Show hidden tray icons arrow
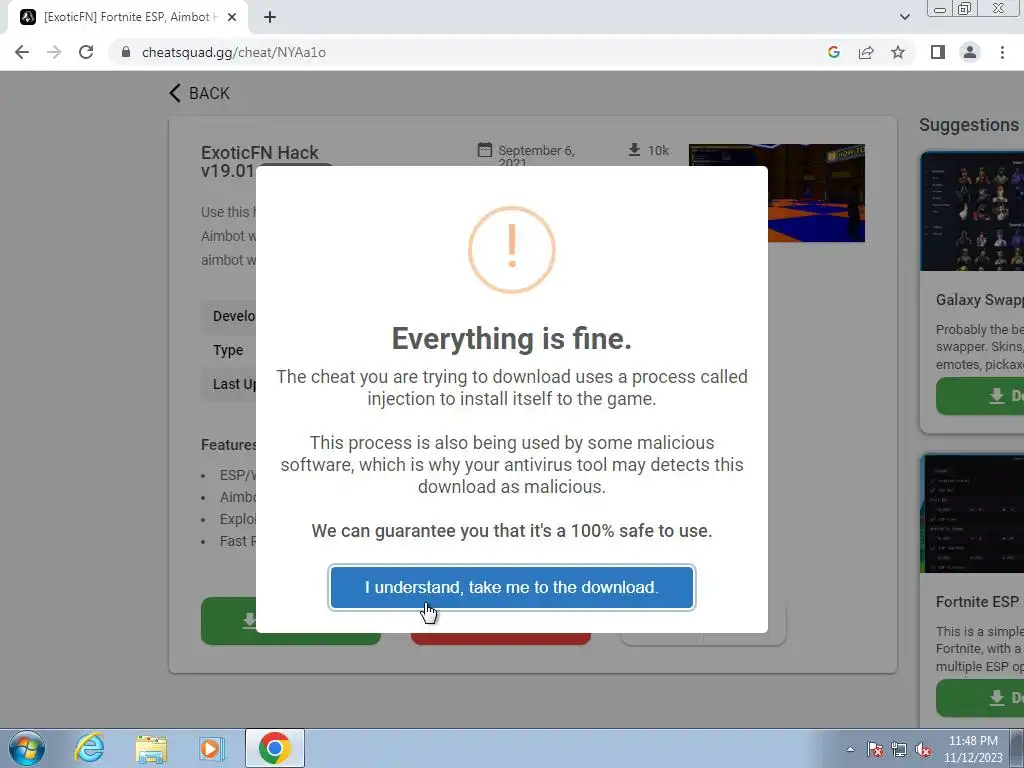This screenshot has width=1024, height=768. pyautogui.click(x=850, y=749)
